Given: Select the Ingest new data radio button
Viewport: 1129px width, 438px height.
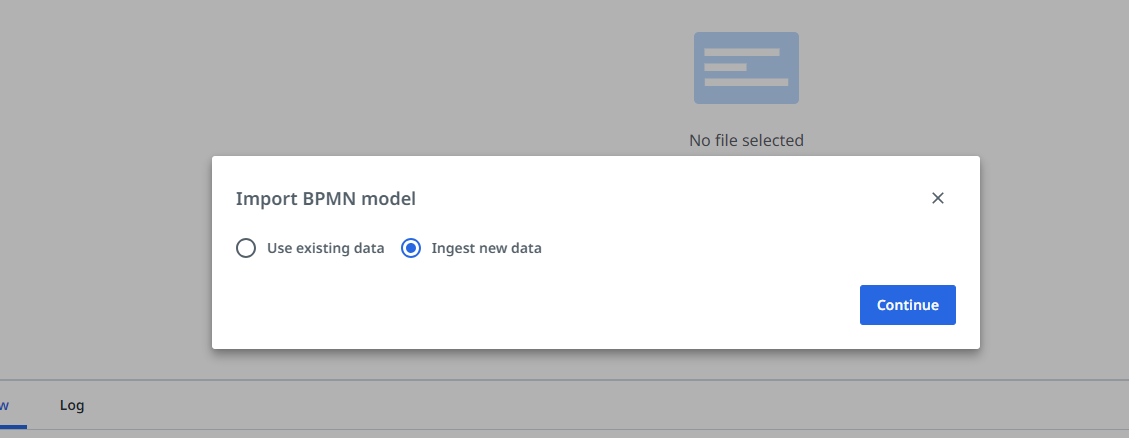Looking at the screenshot, I should [x=411, y=248].
